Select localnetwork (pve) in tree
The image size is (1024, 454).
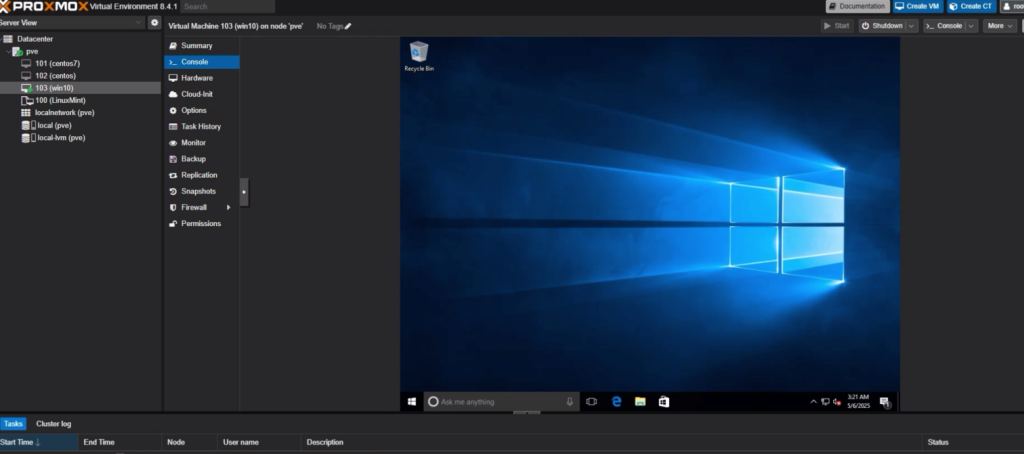click(x=80, y=112)
